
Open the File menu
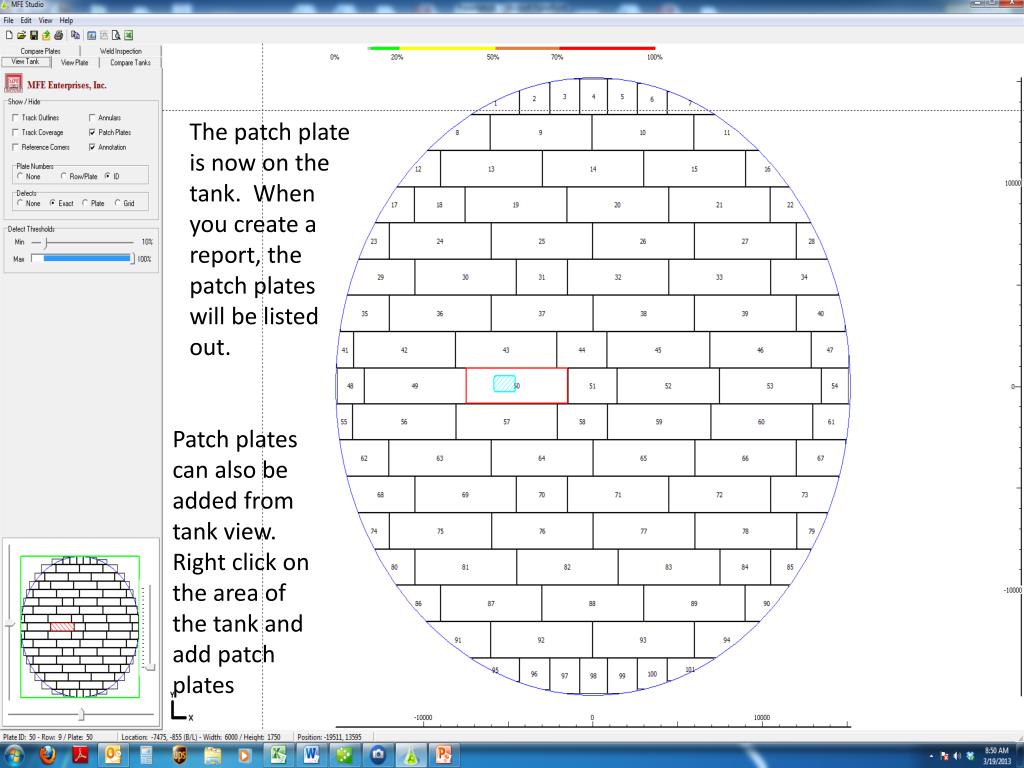(8, 20)
